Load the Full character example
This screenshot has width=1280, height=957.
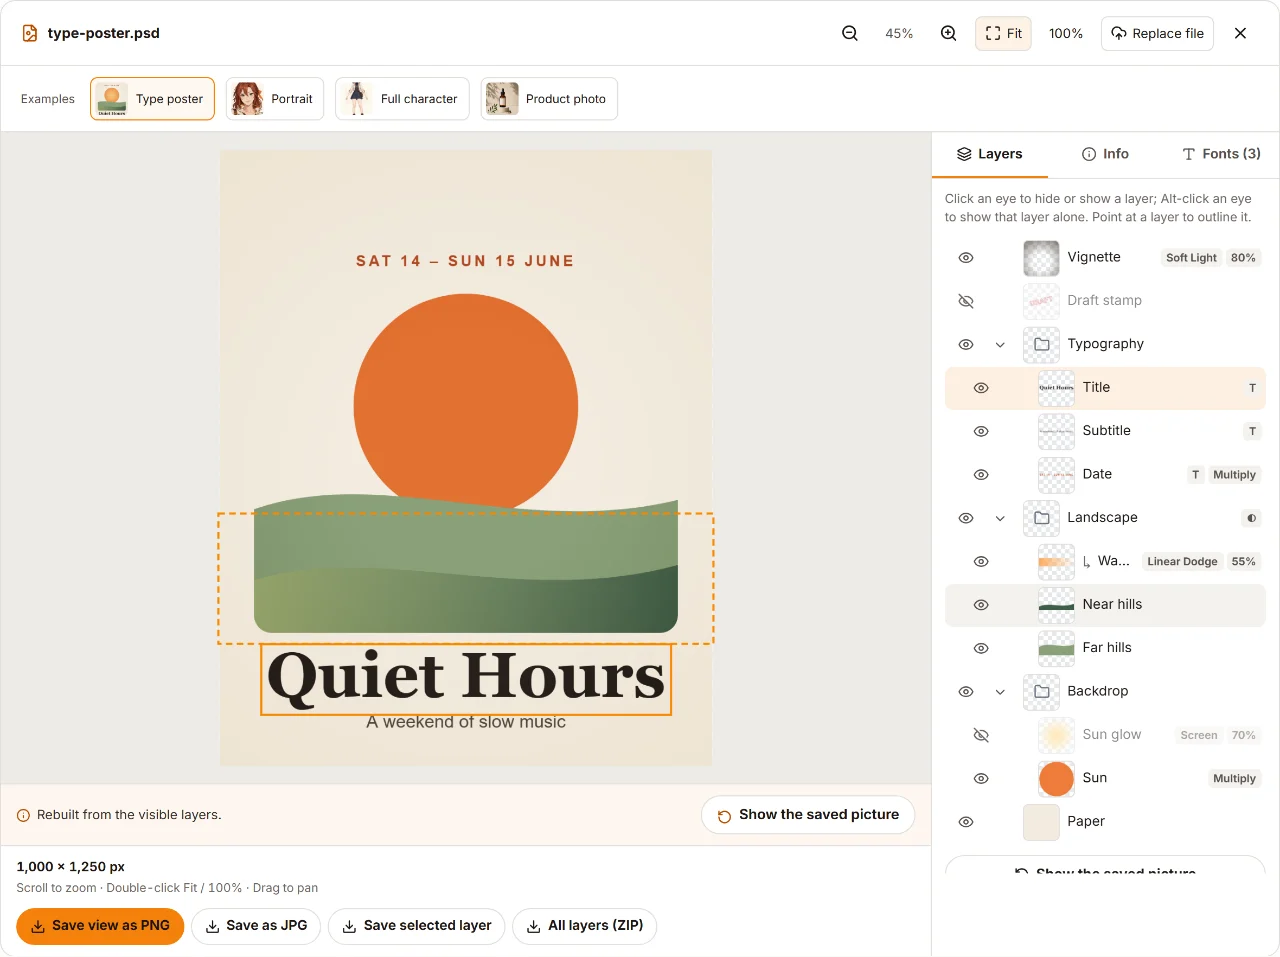click(402, 99)
